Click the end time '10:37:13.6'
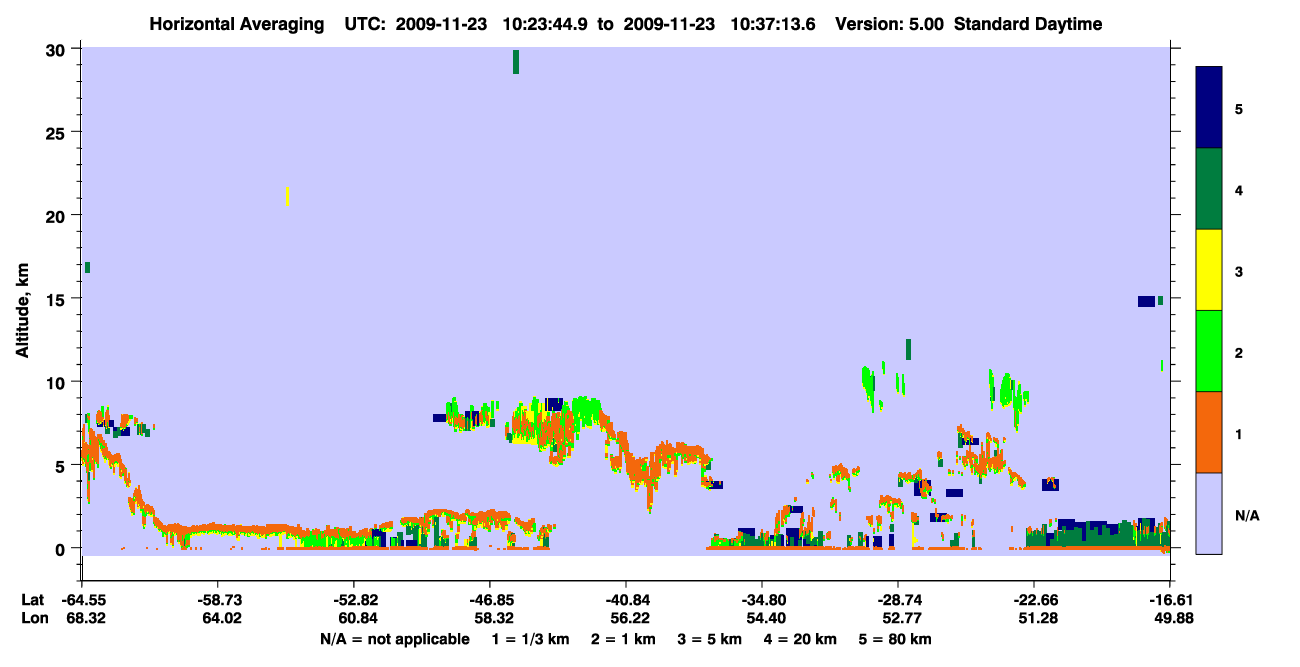 coord(771,24)
